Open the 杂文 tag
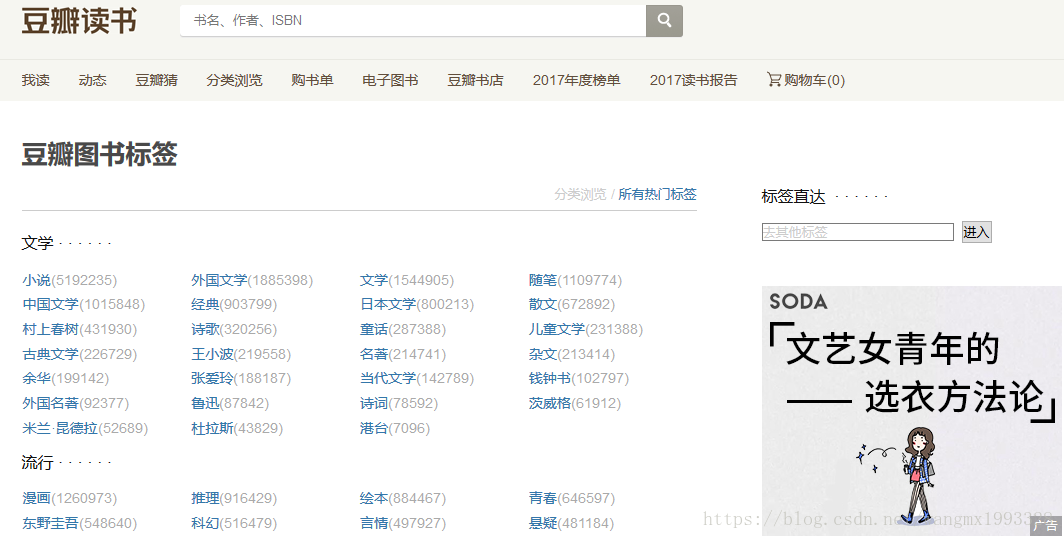1064x539 pixels. (543, 354)
